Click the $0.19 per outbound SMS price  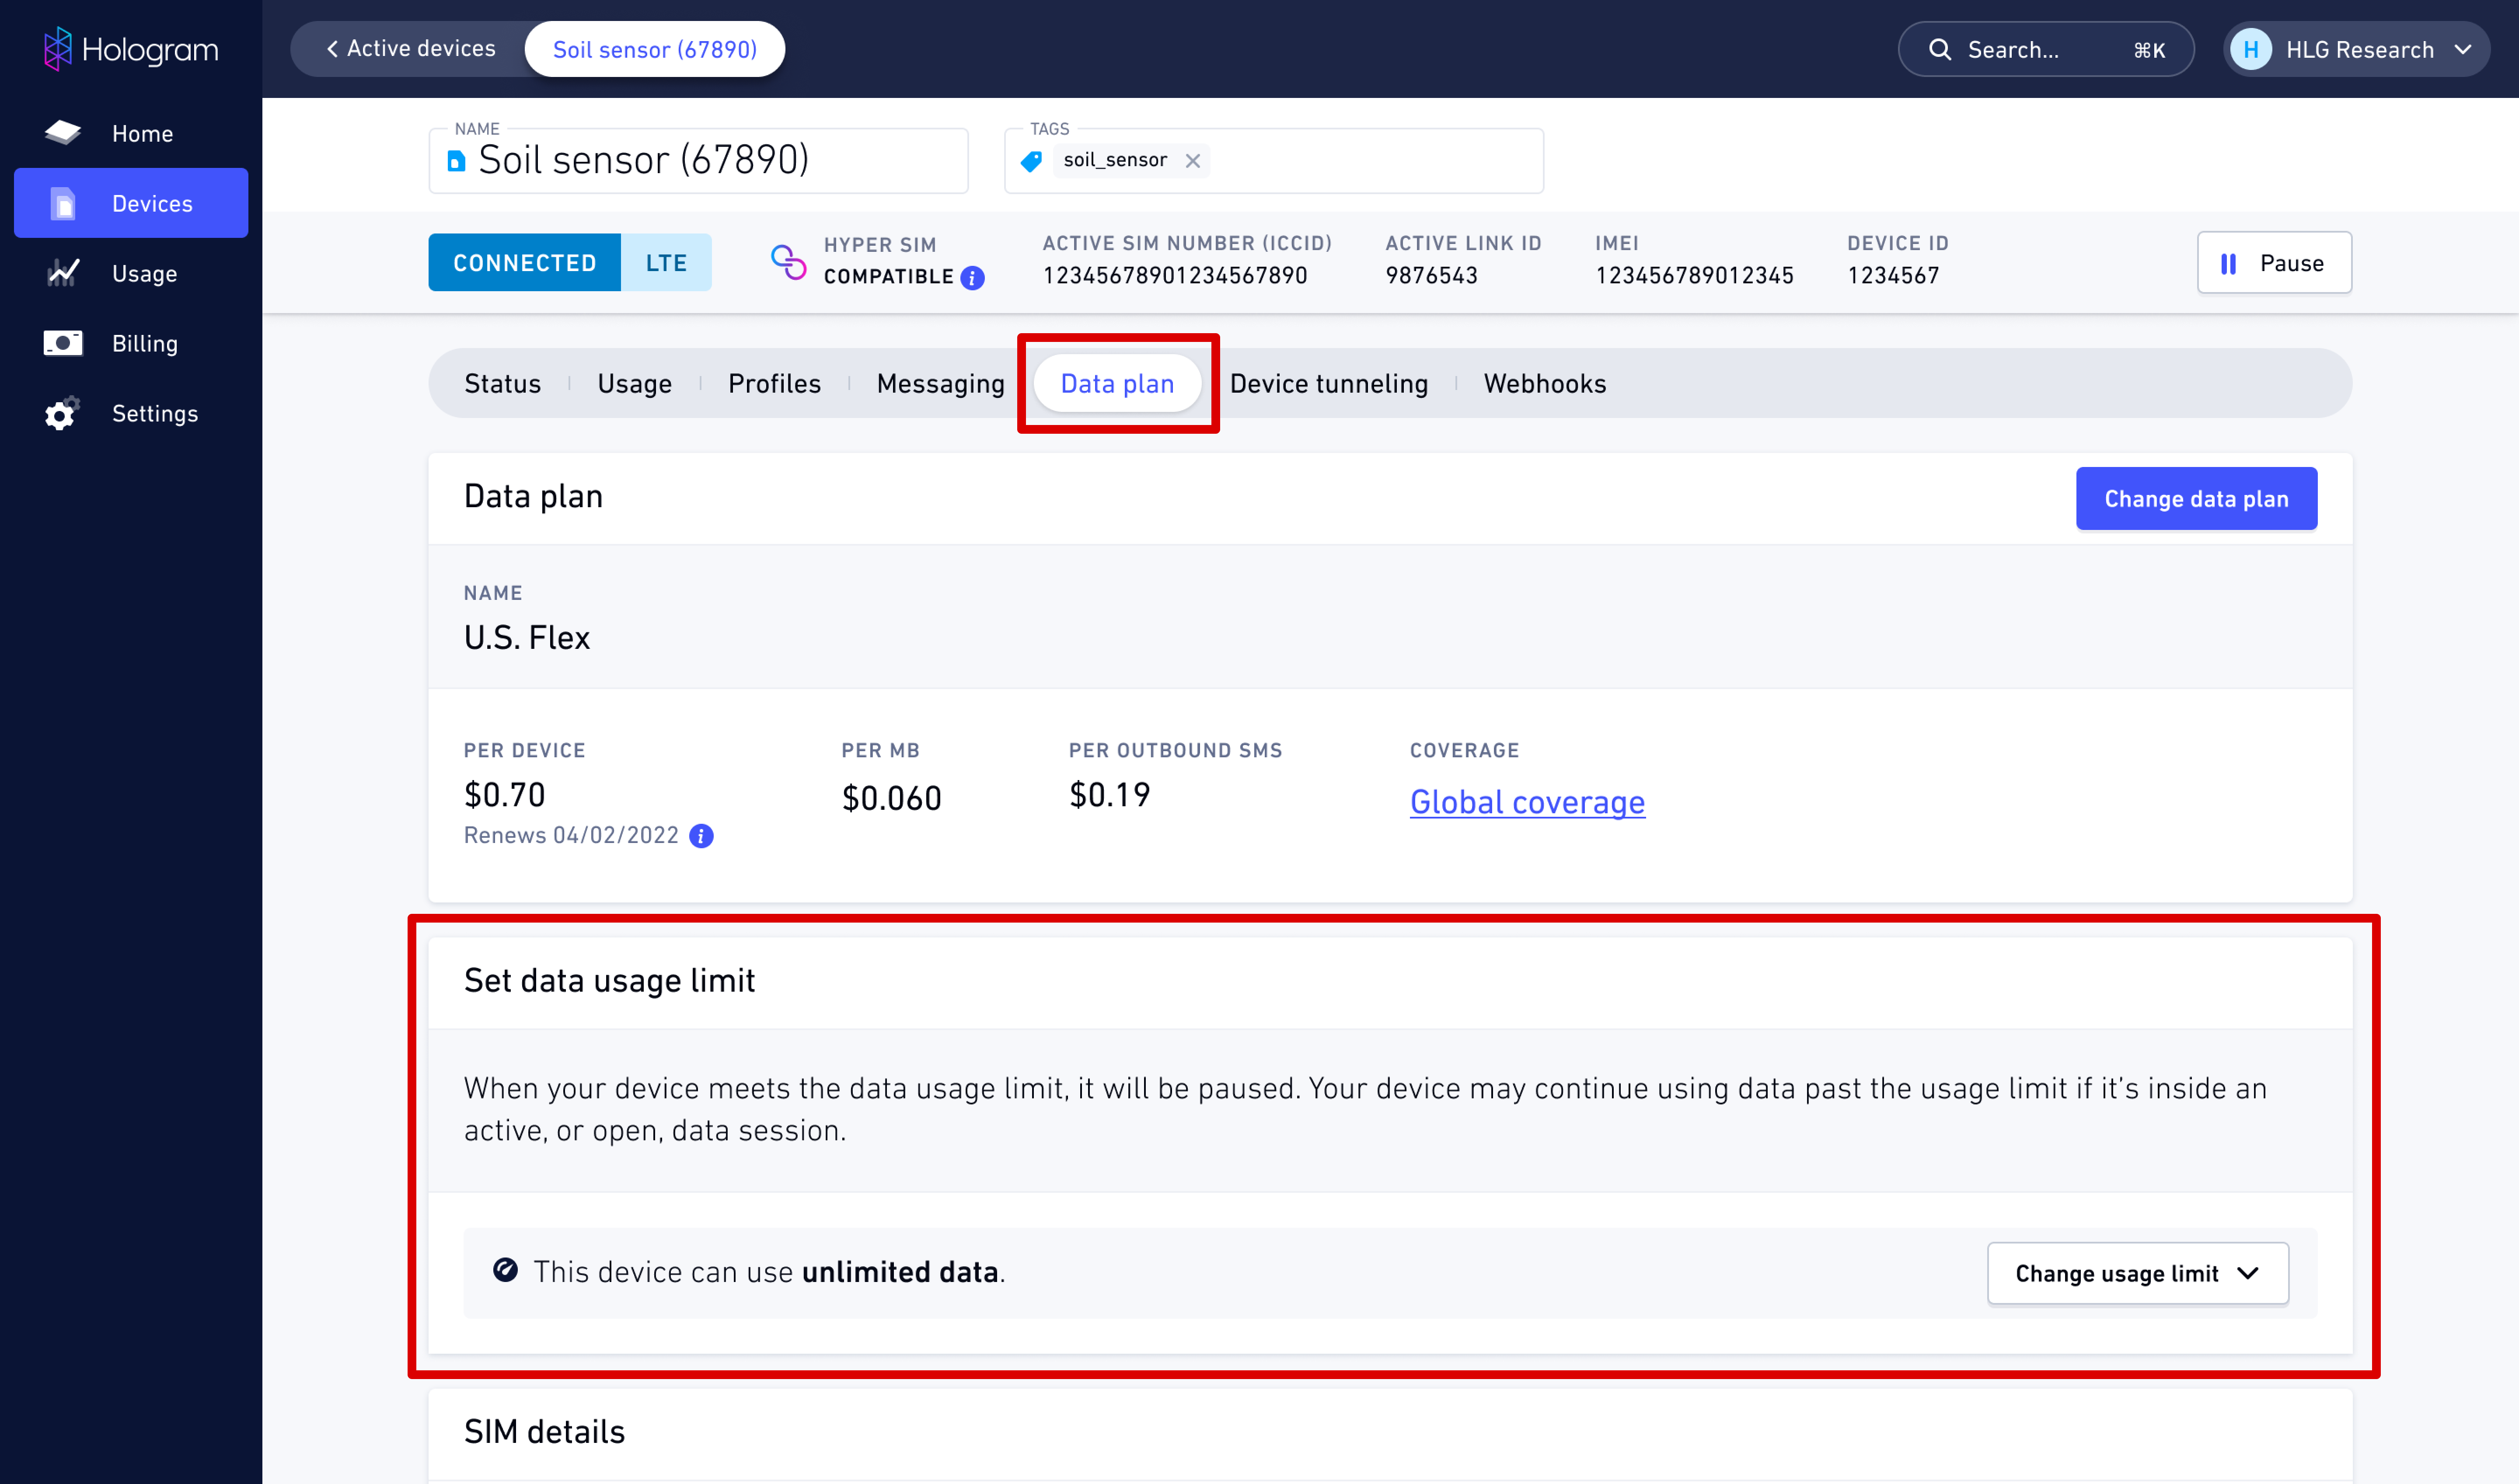[x=1110, y=794]
